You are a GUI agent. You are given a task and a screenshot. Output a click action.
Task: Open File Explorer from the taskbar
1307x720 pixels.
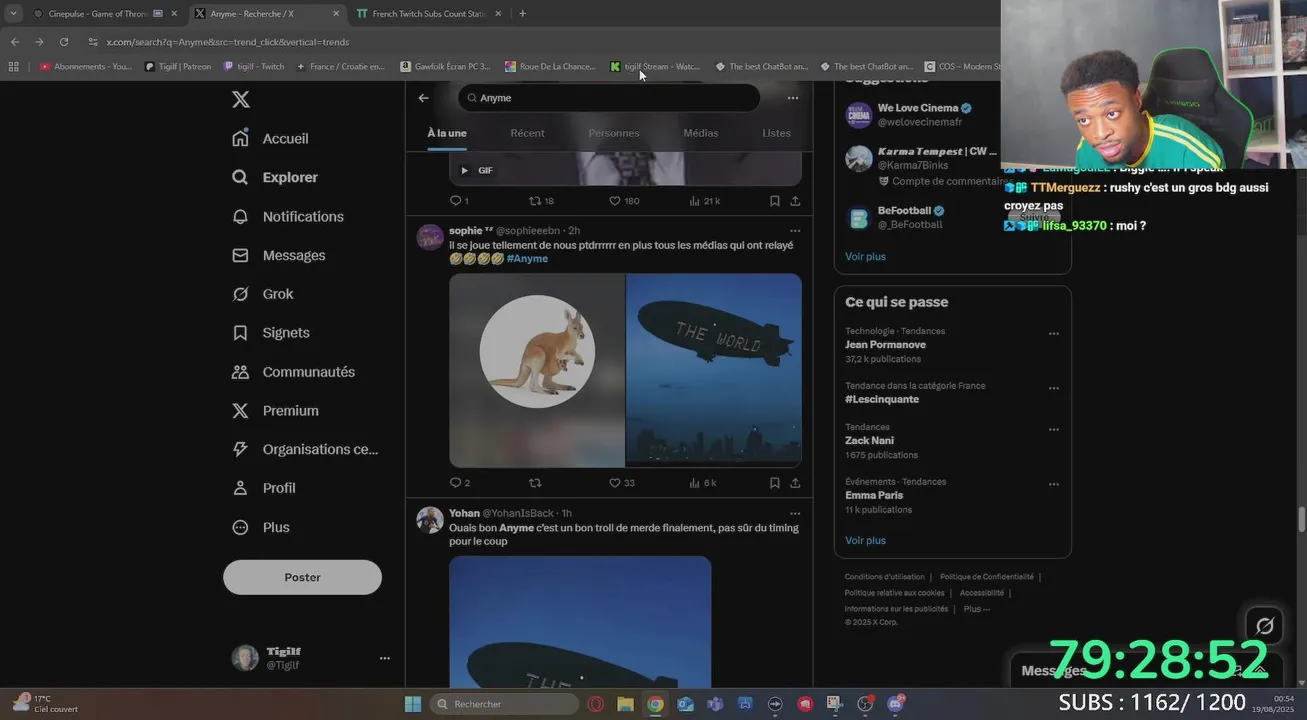point(625,704)
